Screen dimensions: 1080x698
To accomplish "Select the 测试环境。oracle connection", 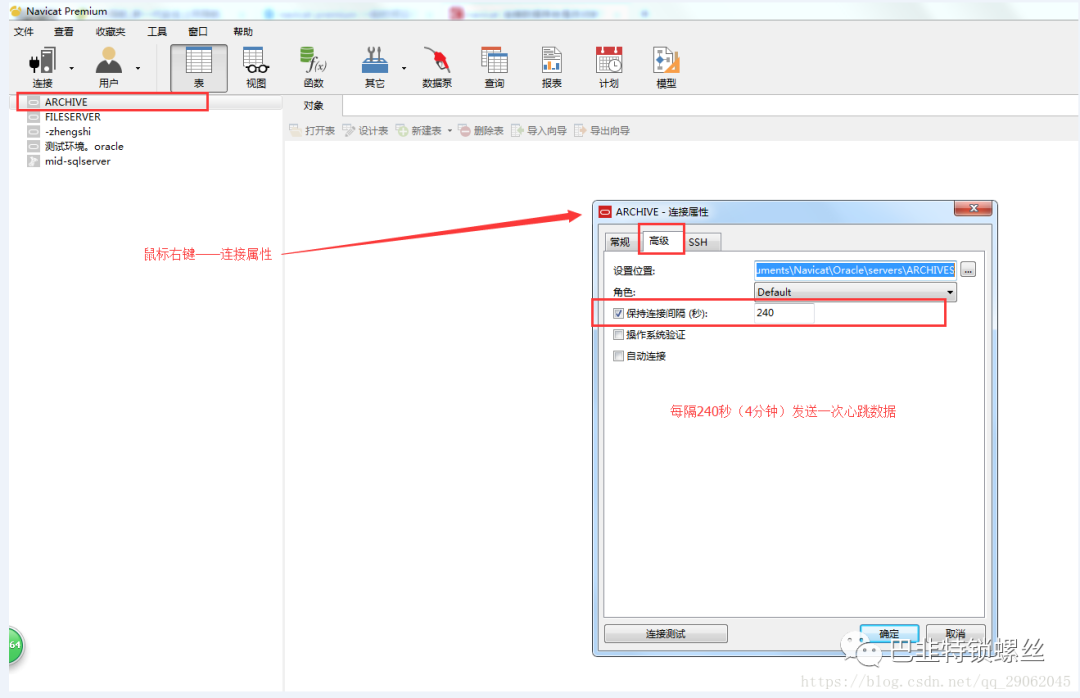I will pos(84,147).
